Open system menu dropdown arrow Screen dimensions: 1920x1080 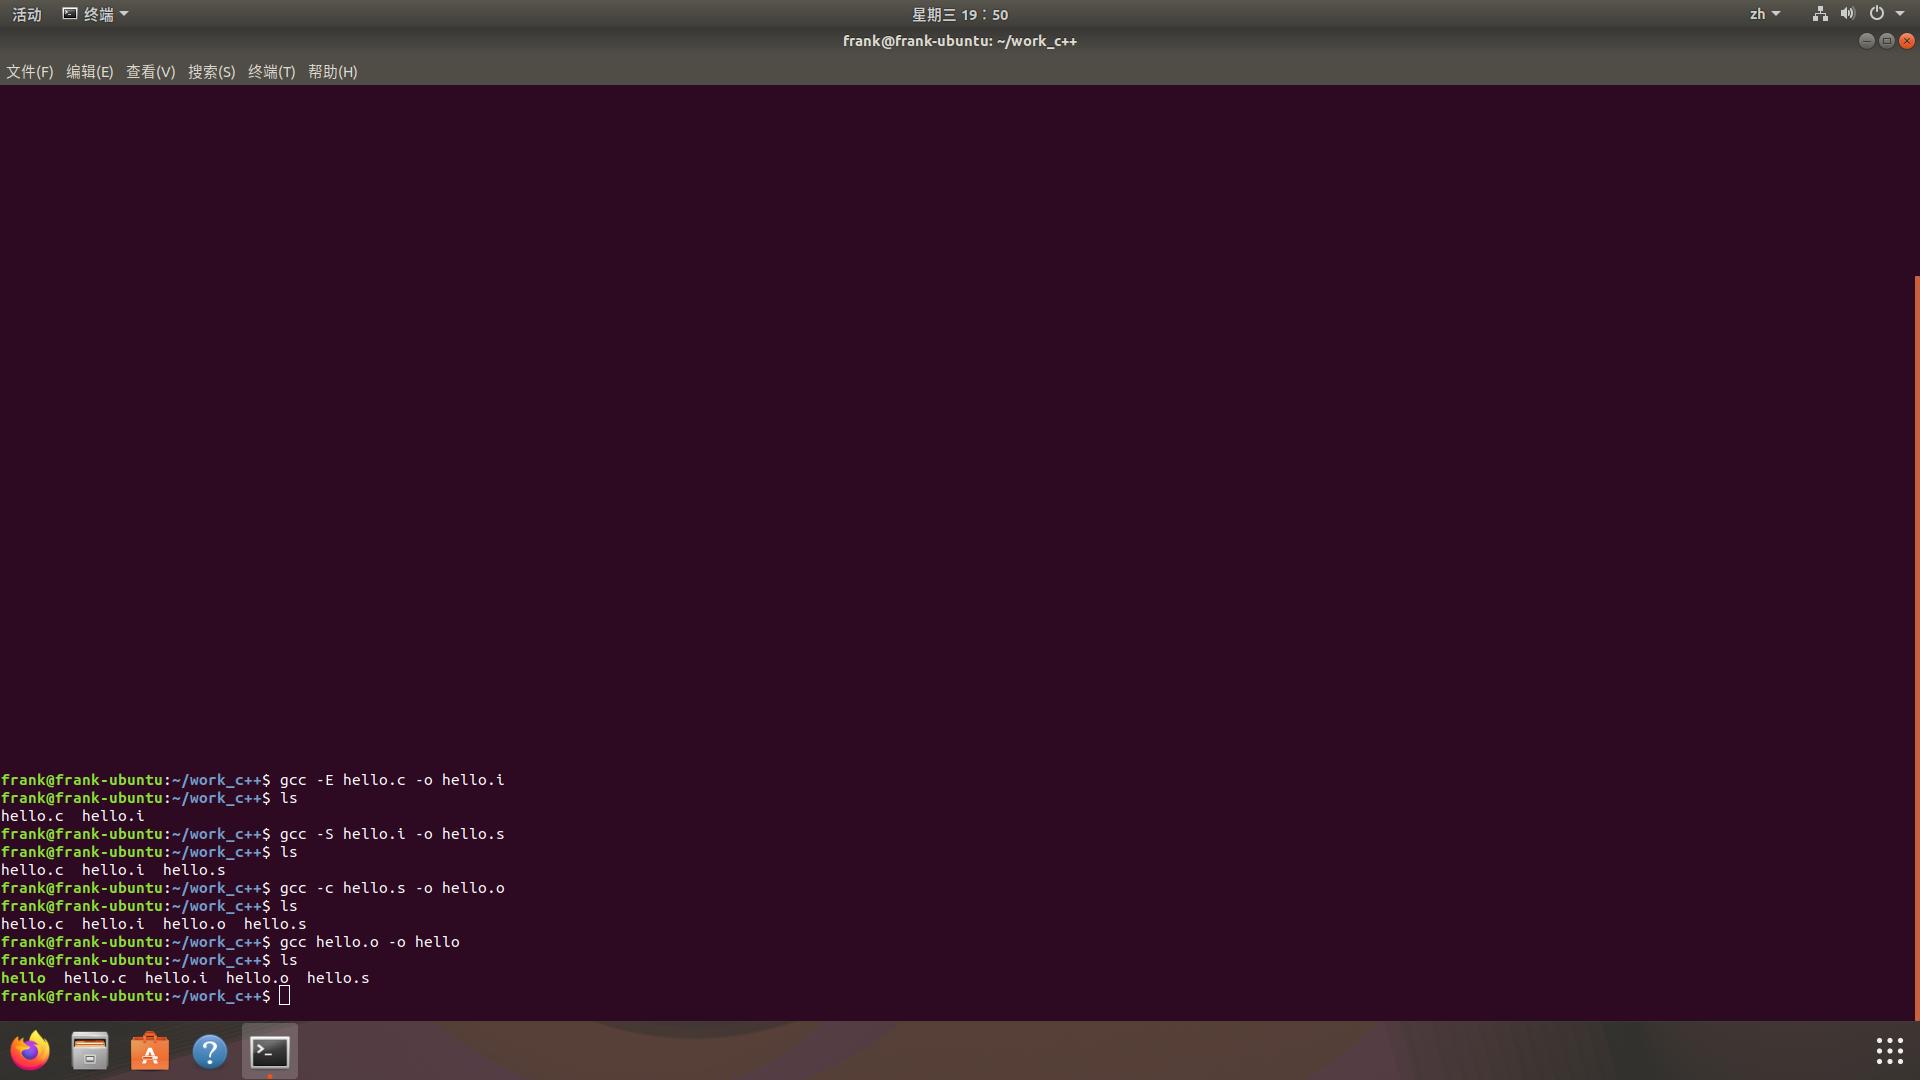1900,14
